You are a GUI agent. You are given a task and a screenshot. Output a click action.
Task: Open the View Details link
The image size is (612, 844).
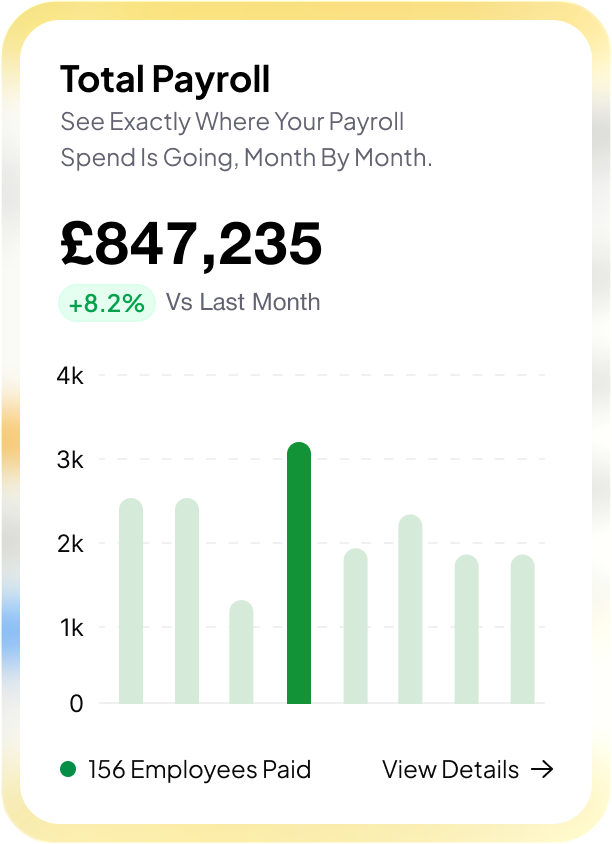point(451,769)
